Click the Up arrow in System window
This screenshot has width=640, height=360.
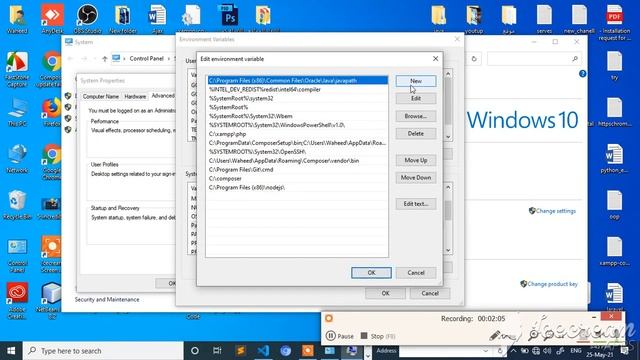coord(104,59)
